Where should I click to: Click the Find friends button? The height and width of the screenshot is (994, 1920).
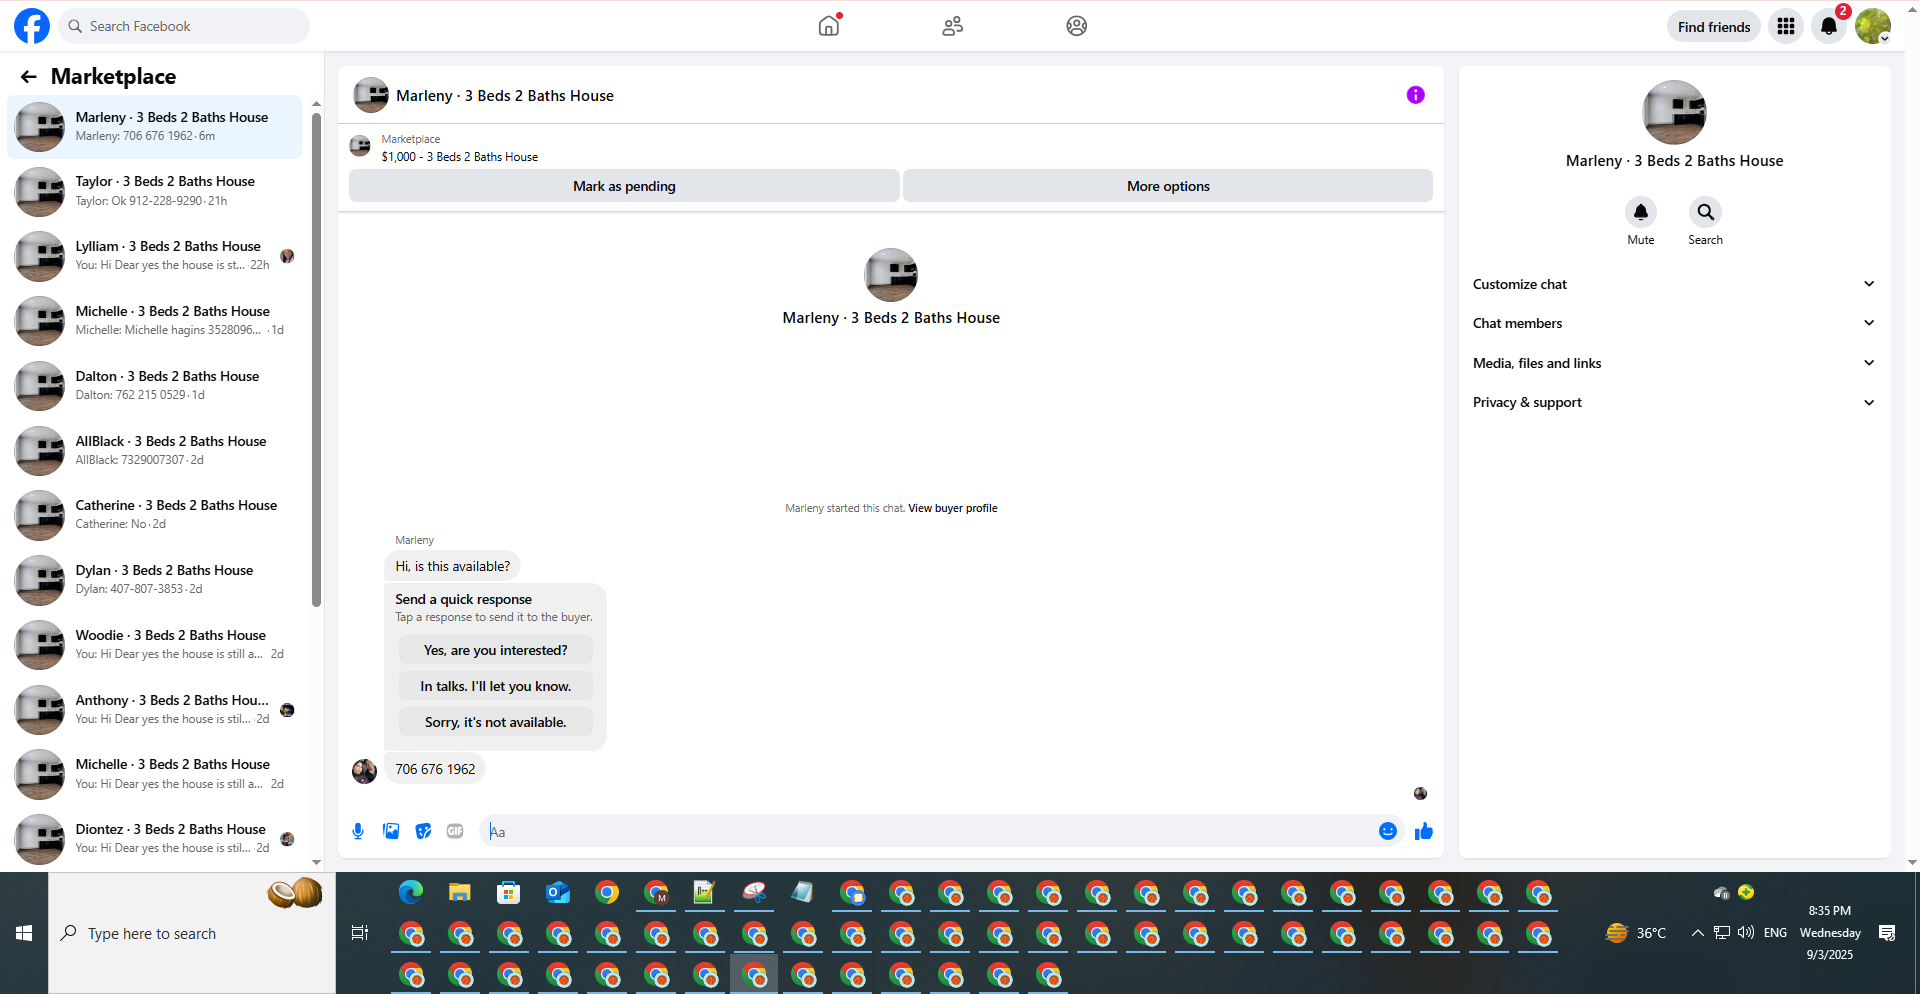[x=1714, y=27]
